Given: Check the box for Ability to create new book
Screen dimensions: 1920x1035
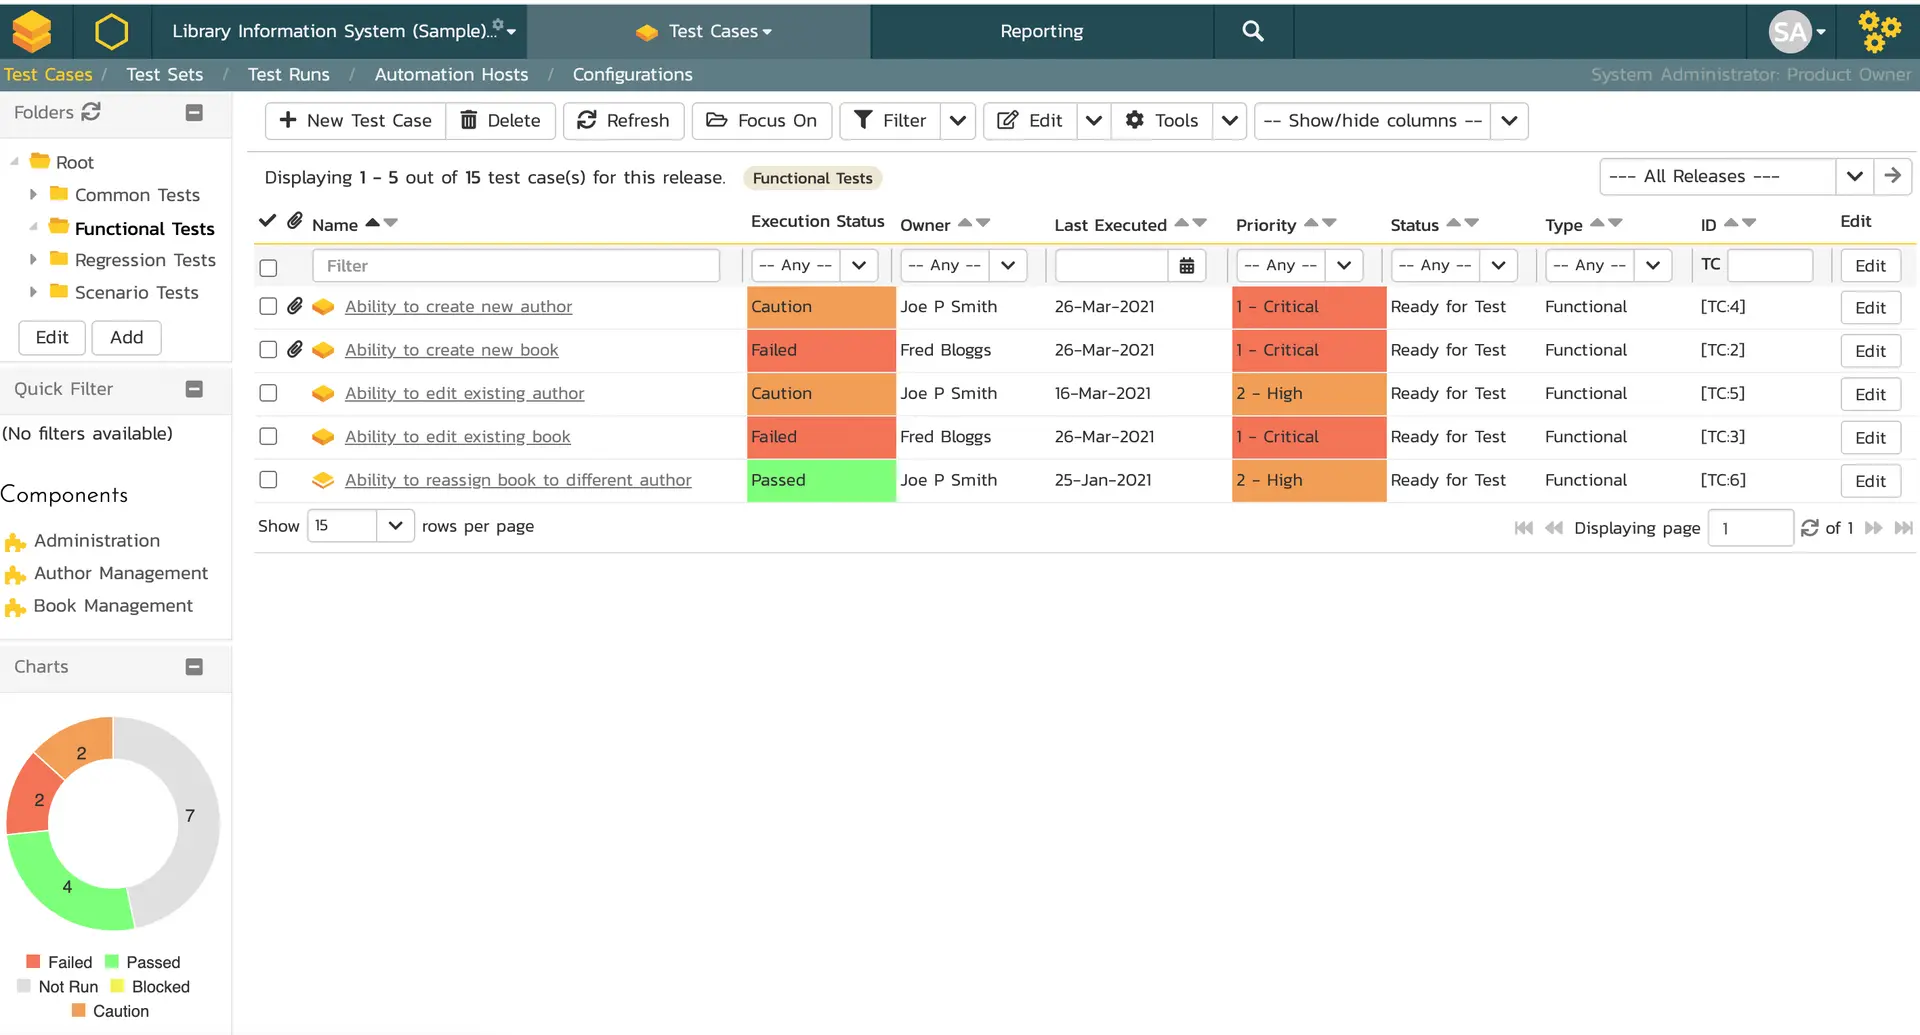Looking at the screenshot, I should point(268,350).
